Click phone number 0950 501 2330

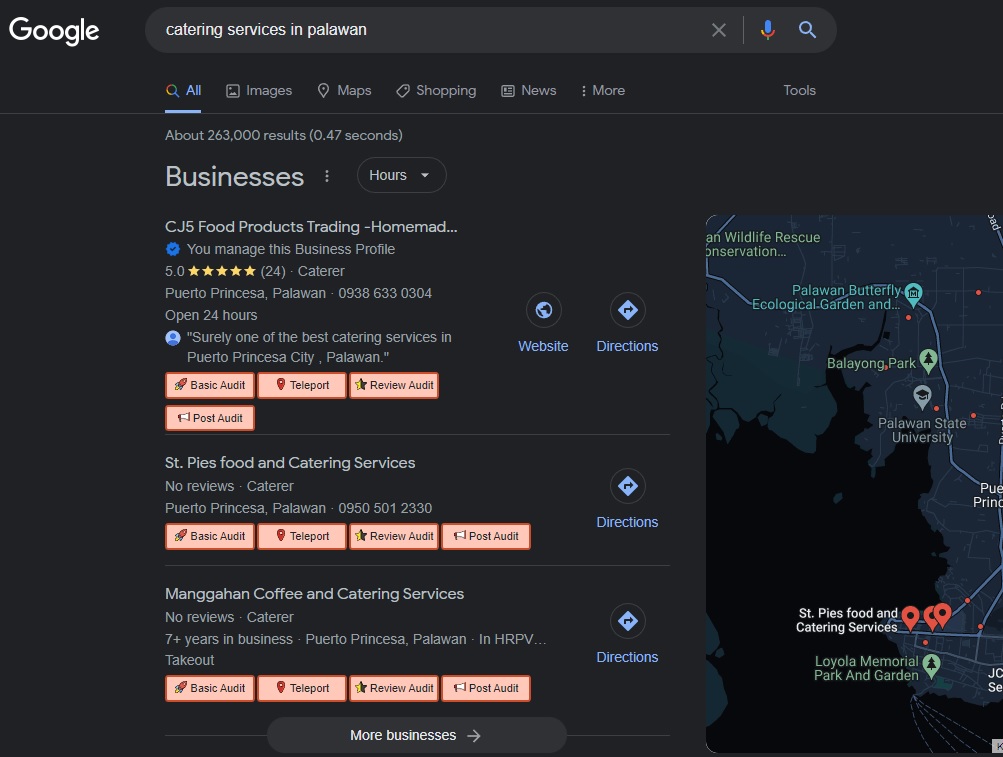(385, 508)
